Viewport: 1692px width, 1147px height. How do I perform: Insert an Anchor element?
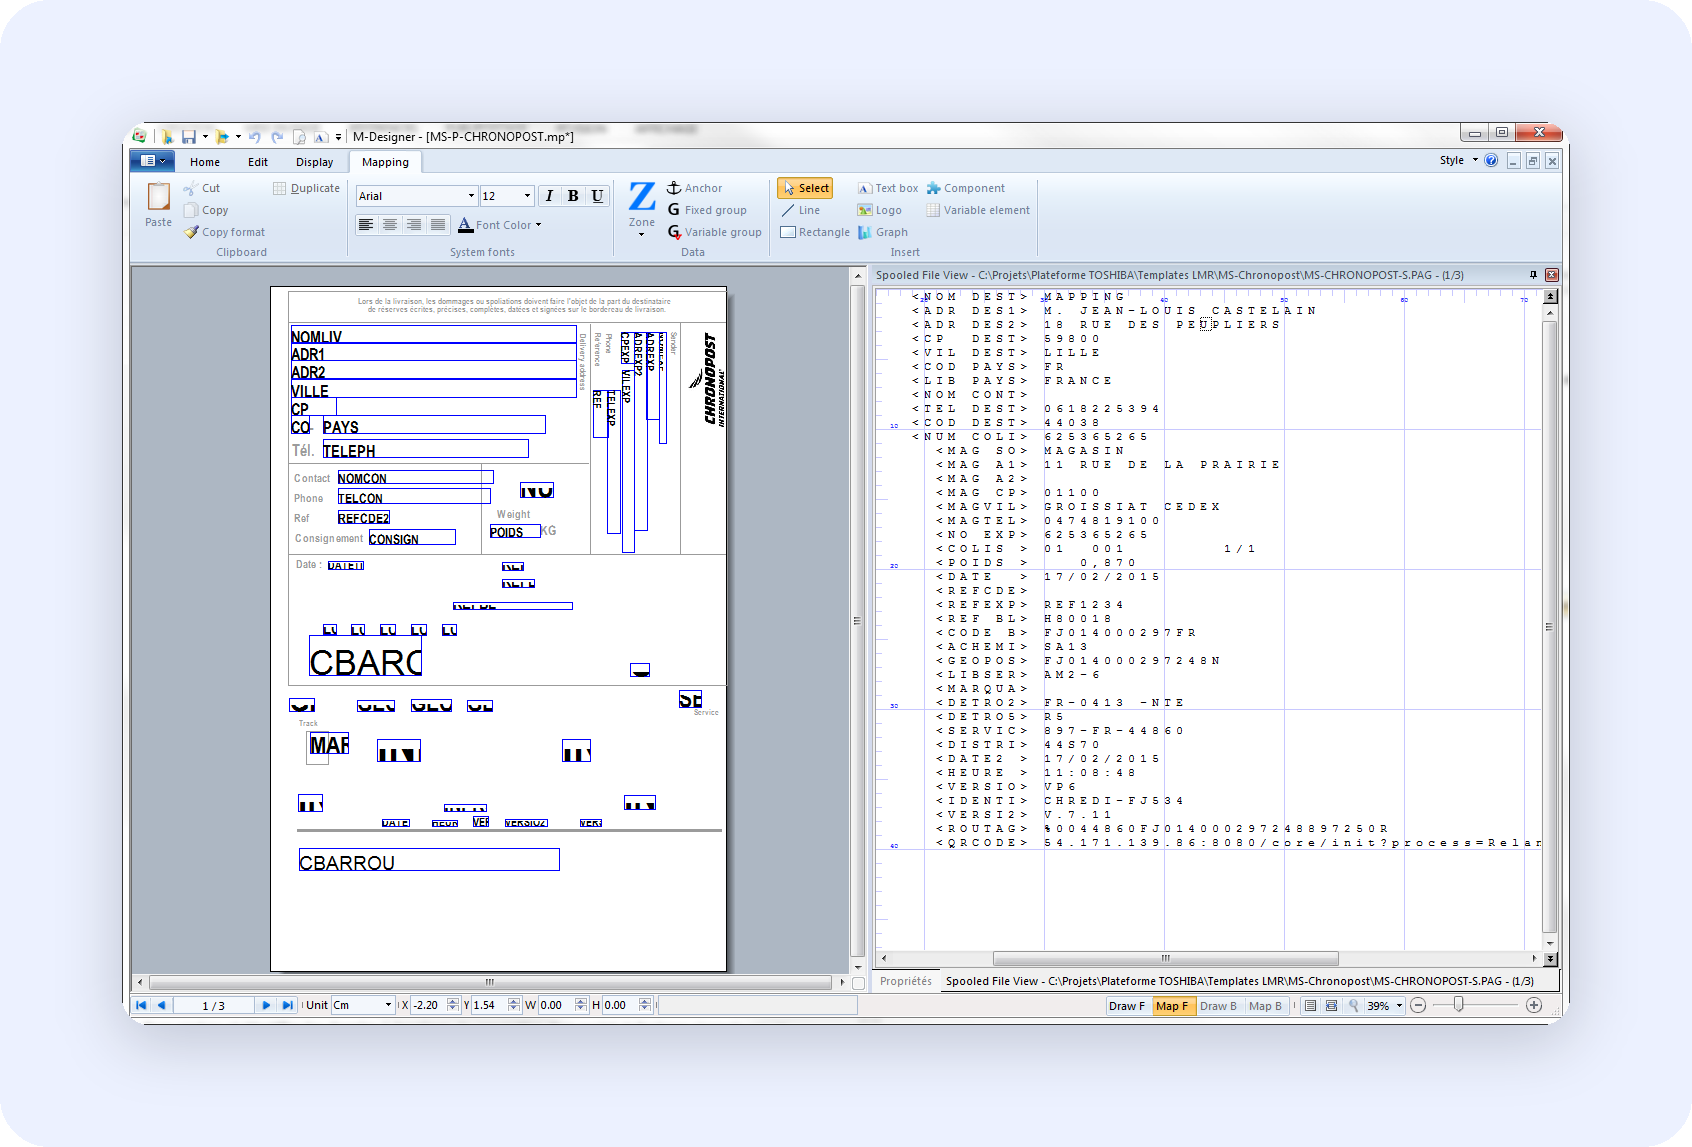[x=694, y=188]
